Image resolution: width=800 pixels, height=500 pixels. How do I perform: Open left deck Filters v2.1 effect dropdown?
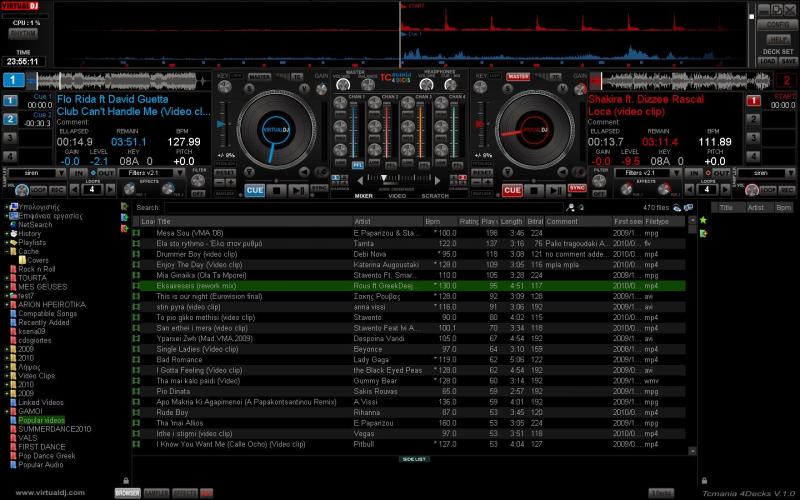(x=179, y=173)
